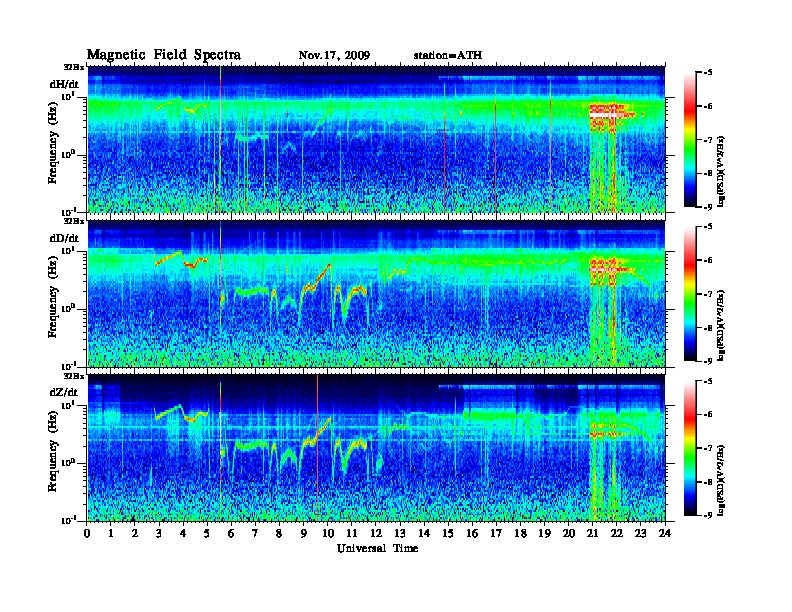Click the dZ/dt panel label
The image size is (792, 612).
pyautogui.click(x=64, y=393)
